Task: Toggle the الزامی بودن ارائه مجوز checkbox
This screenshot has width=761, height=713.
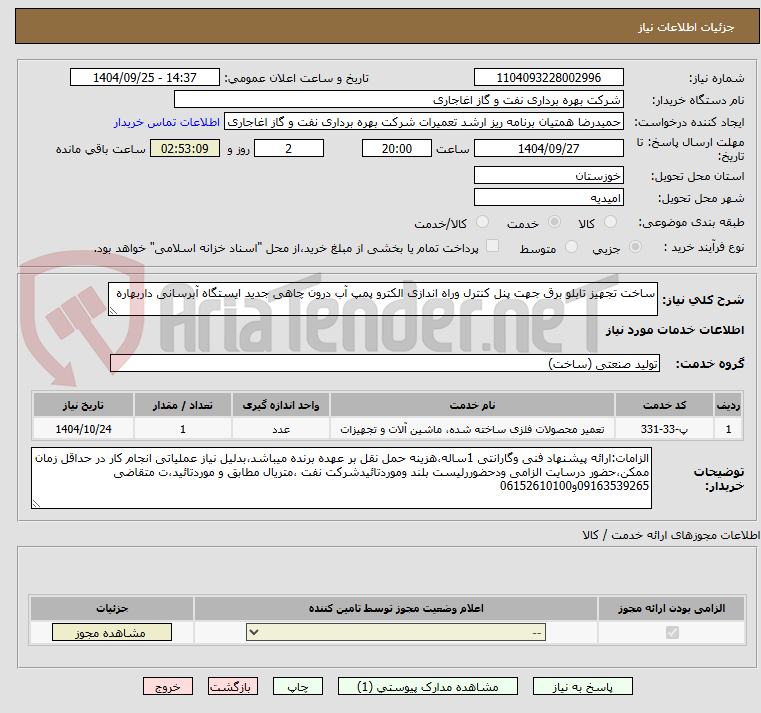Action: coord(672,632)
